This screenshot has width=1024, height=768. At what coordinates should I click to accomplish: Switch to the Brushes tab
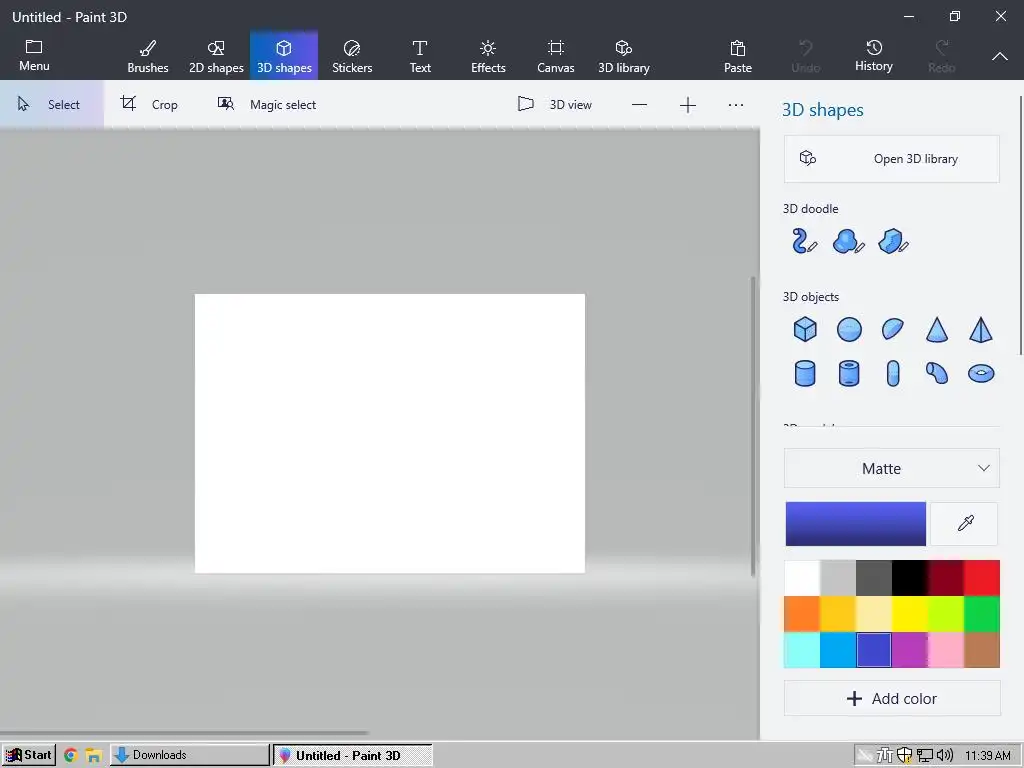[148, 56]
